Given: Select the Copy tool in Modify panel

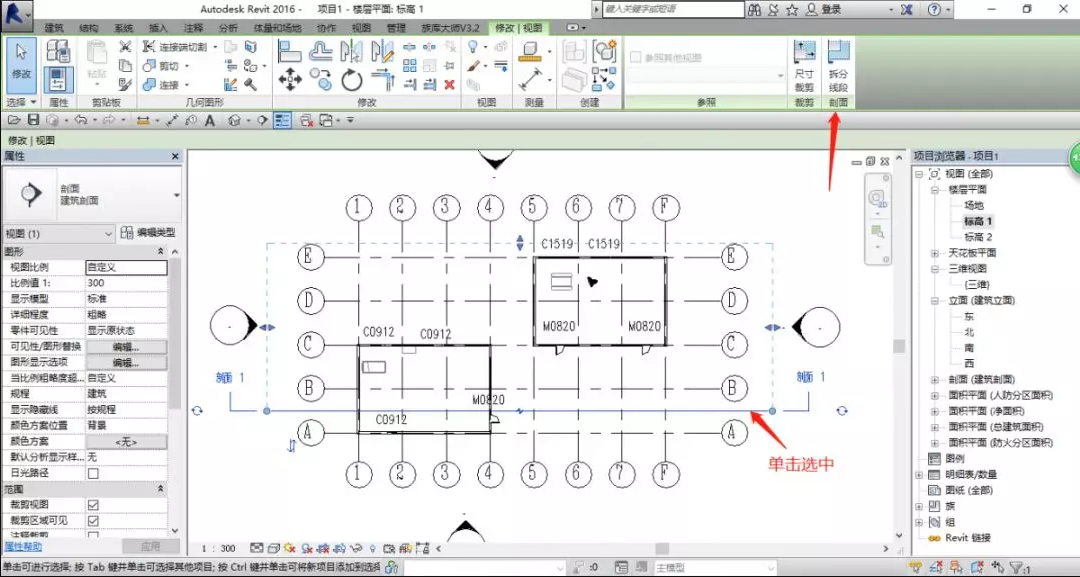Looking at the screenshot, I should 321,81.
